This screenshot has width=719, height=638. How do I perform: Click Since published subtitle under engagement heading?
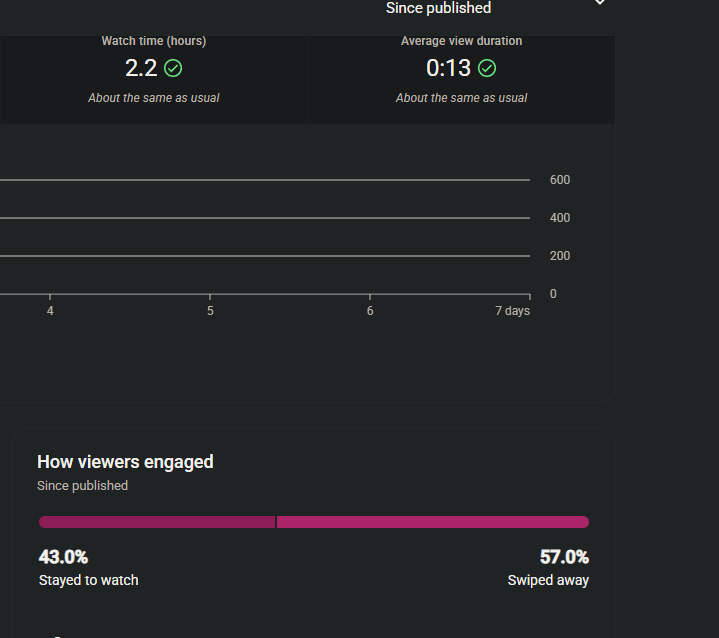pyautogui.click(x=82, y=486)
